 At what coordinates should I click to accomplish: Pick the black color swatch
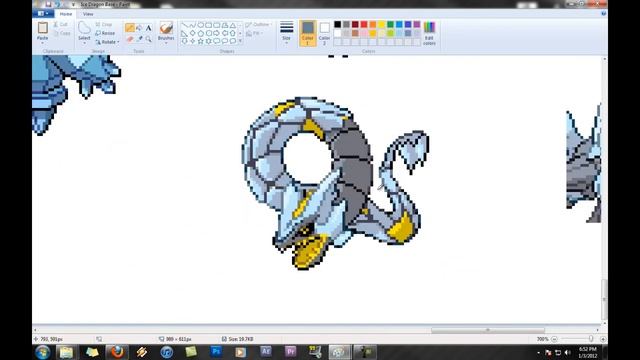coord(338,24)
